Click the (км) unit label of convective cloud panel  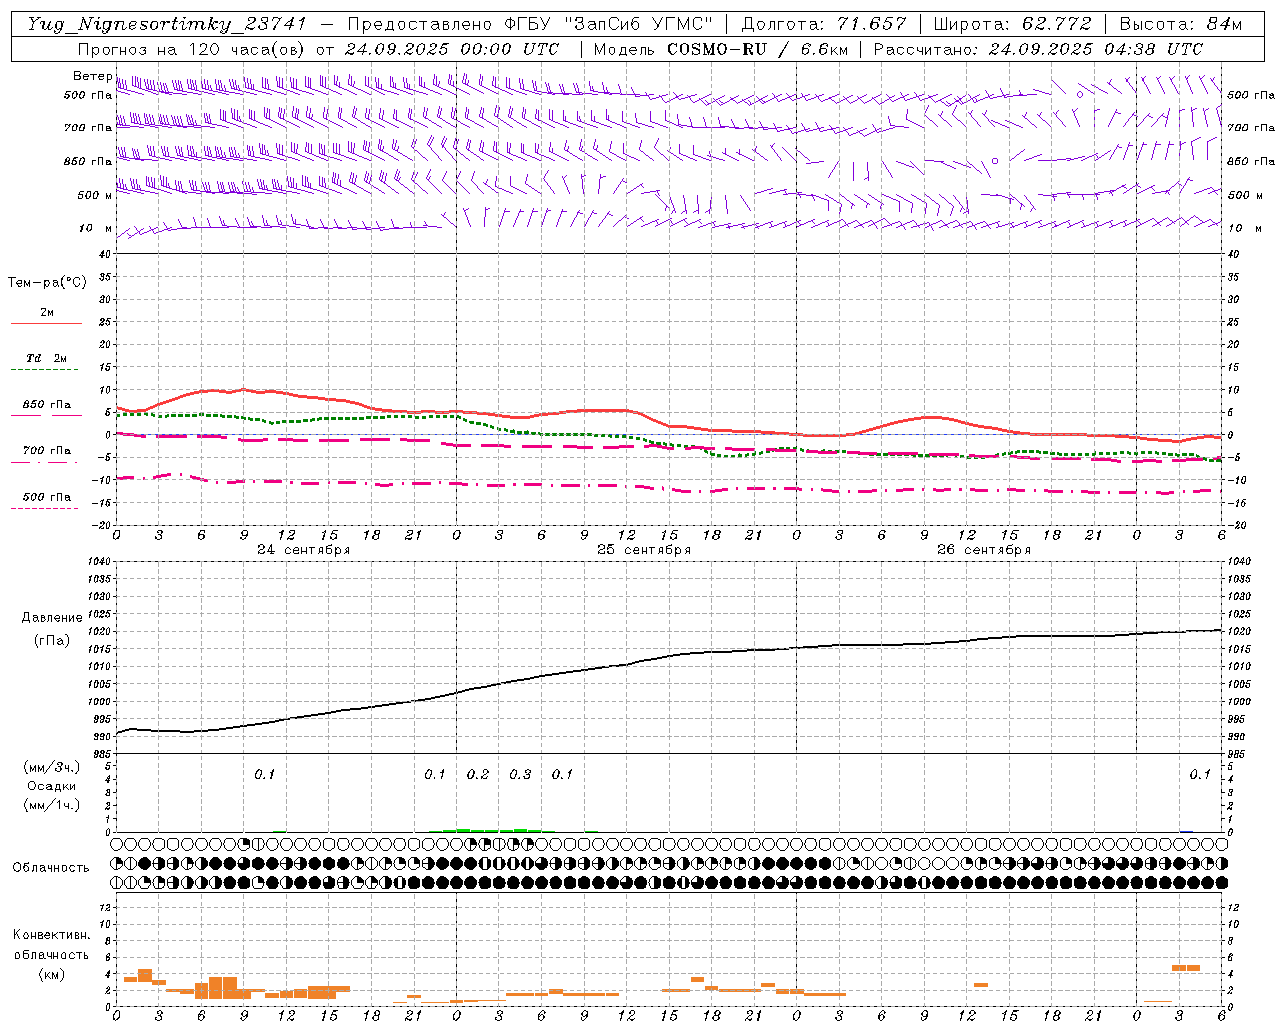51,974
